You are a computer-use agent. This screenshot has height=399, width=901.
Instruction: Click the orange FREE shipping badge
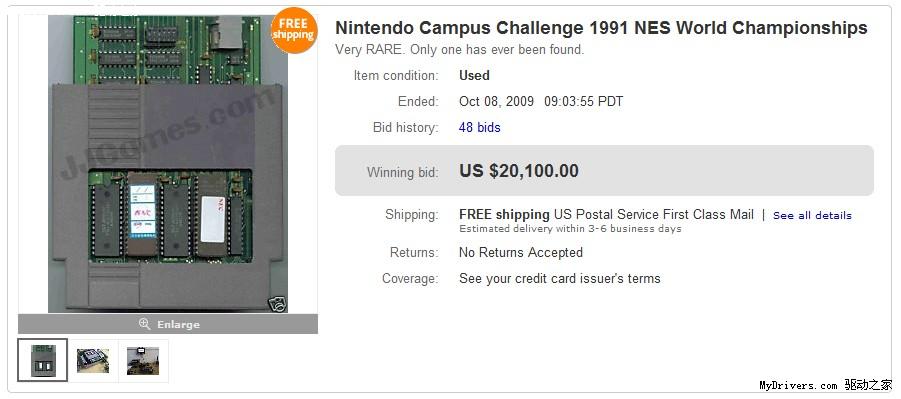[x=294, y=30]
